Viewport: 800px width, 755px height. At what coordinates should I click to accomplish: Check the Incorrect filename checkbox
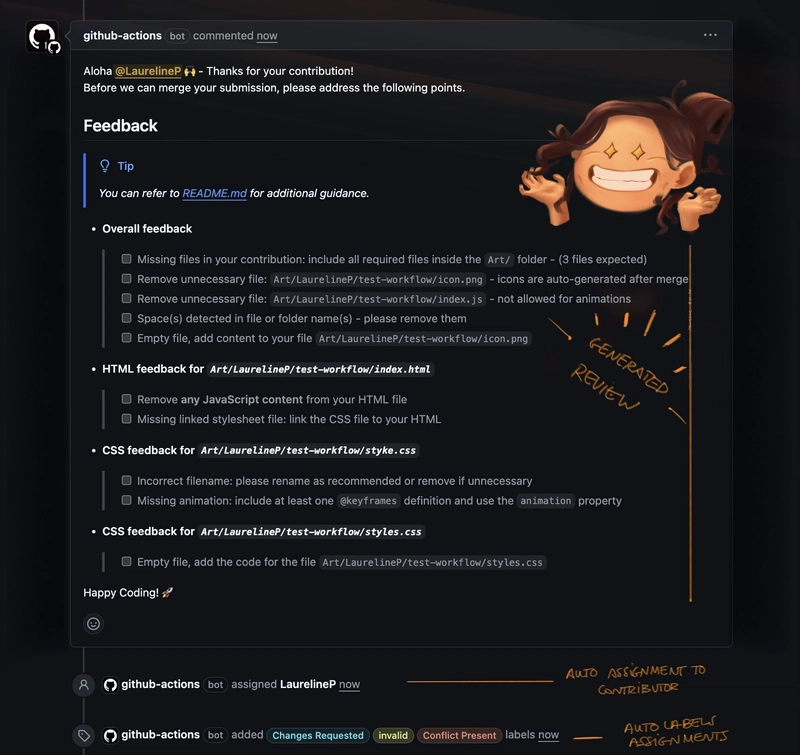pos(127,481)
